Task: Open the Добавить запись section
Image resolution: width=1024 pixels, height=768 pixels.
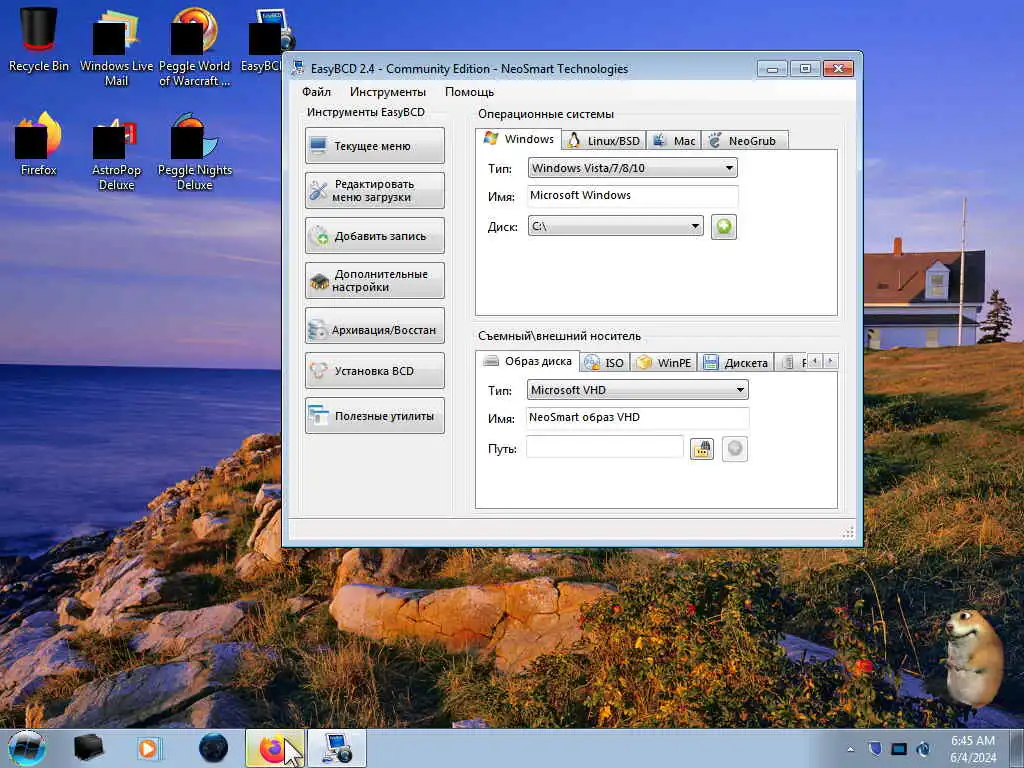Action: (x=375, y=236)
